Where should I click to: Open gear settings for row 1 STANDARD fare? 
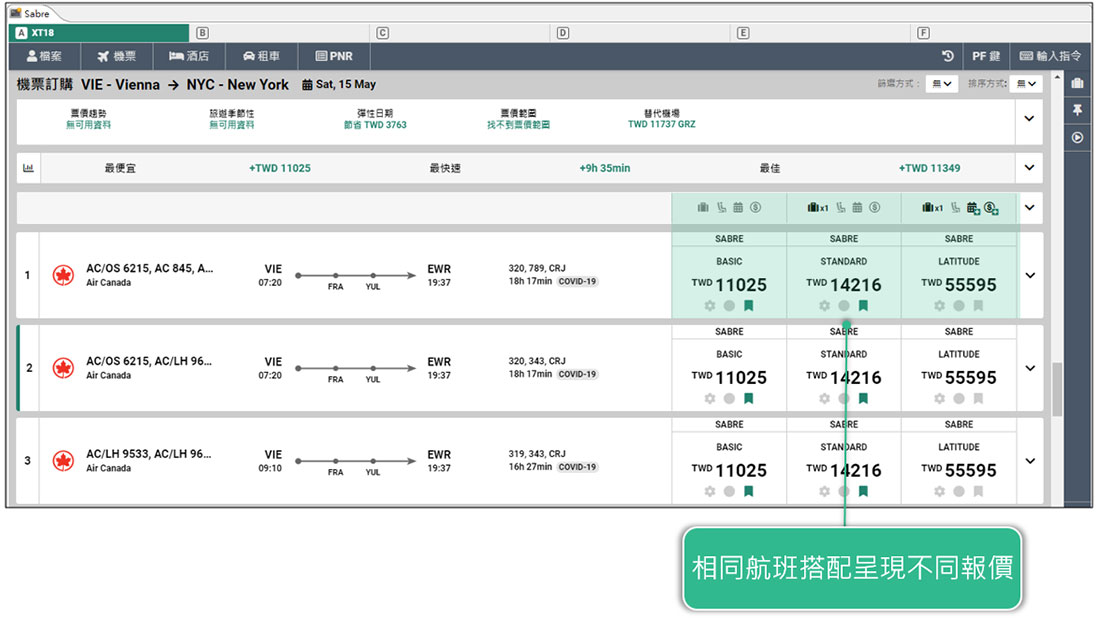click(x=824, y=306)
